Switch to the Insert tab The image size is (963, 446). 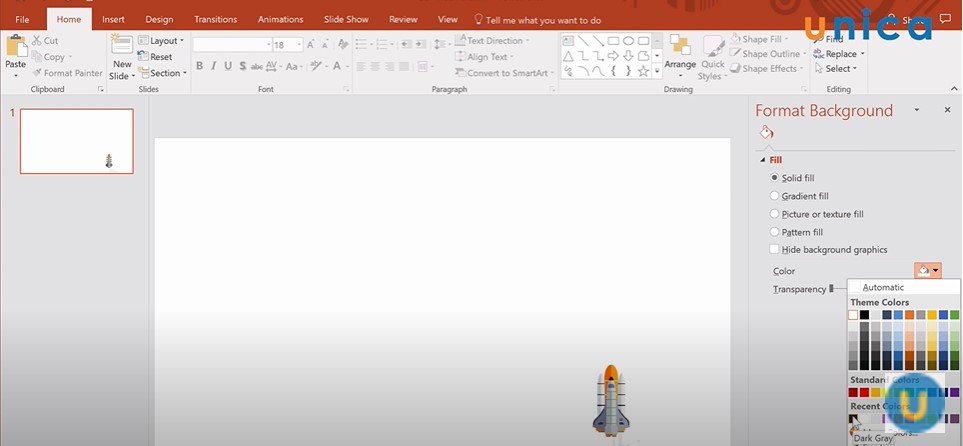[113, 19]
